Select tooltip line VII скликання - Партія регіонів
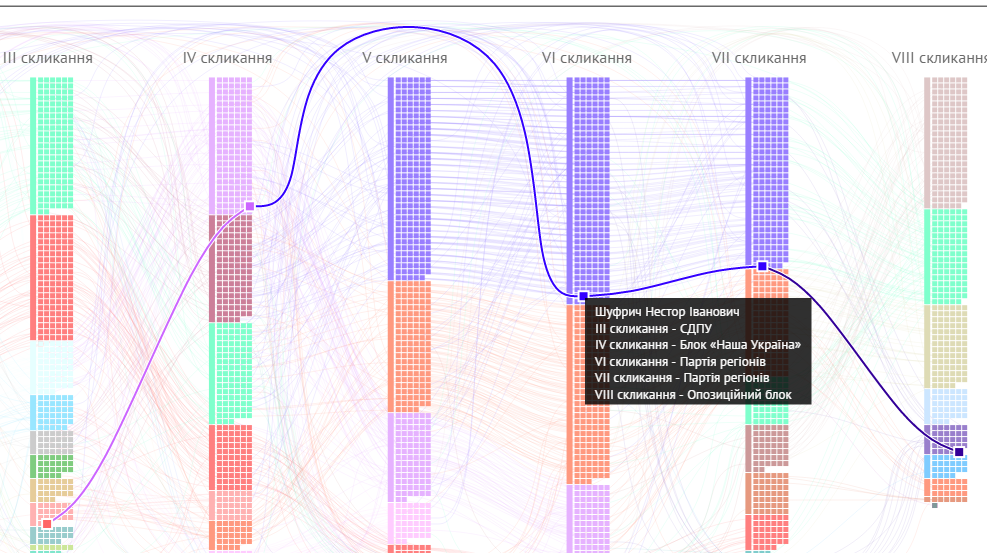The width and height of the screenshot is (987, 553). pyautogui.click(x=682, y=378)
